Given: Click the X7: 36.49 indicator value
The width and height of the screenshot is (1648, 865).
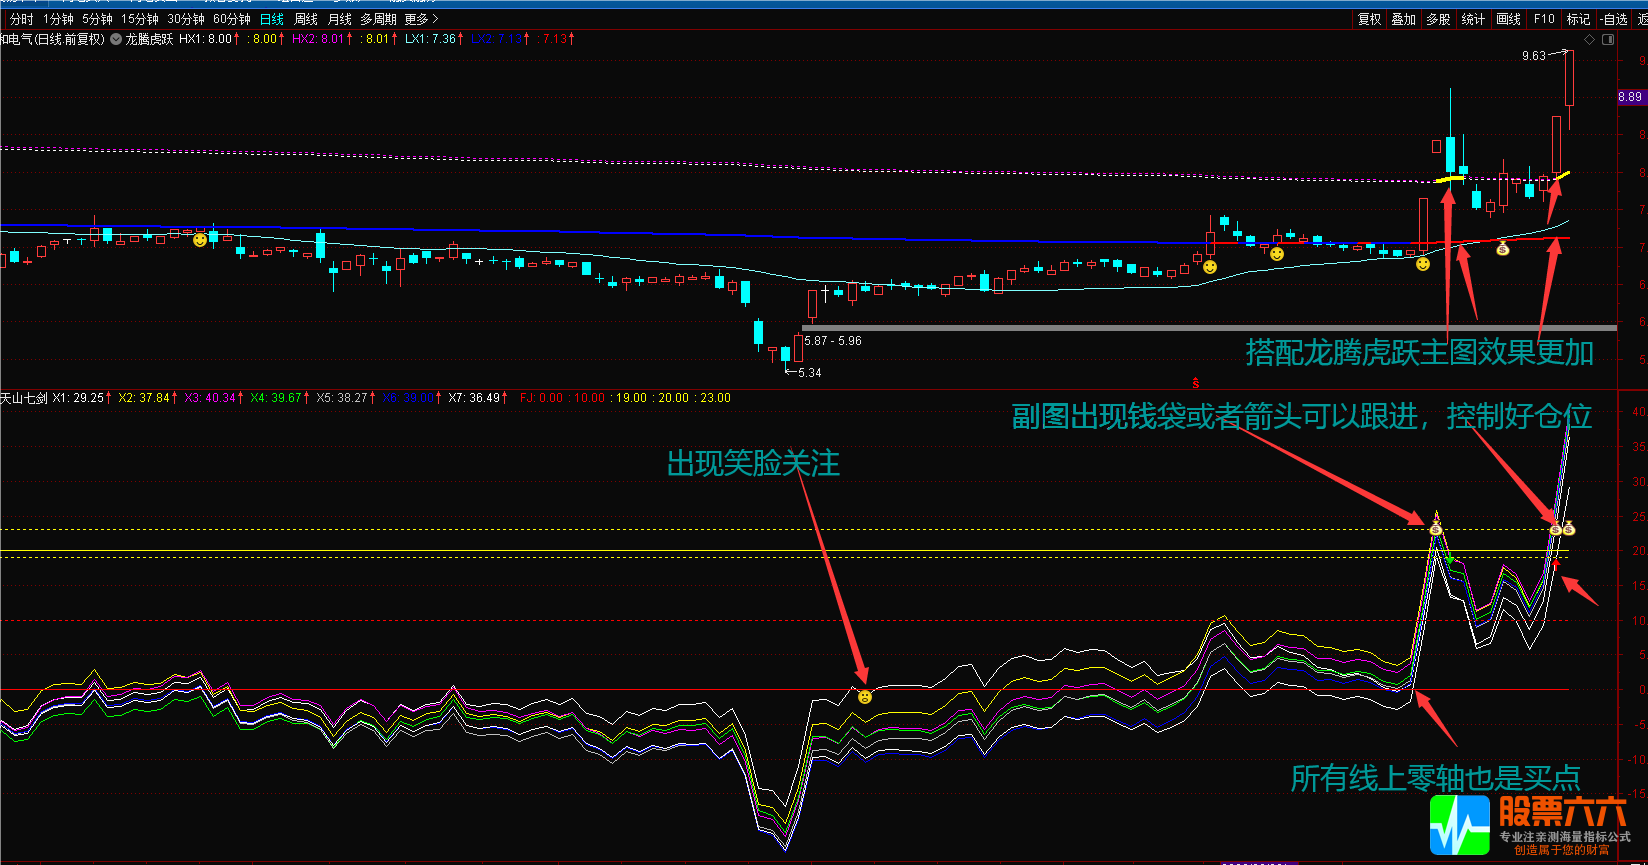Looking at the screenshot, I should point(478,398).
